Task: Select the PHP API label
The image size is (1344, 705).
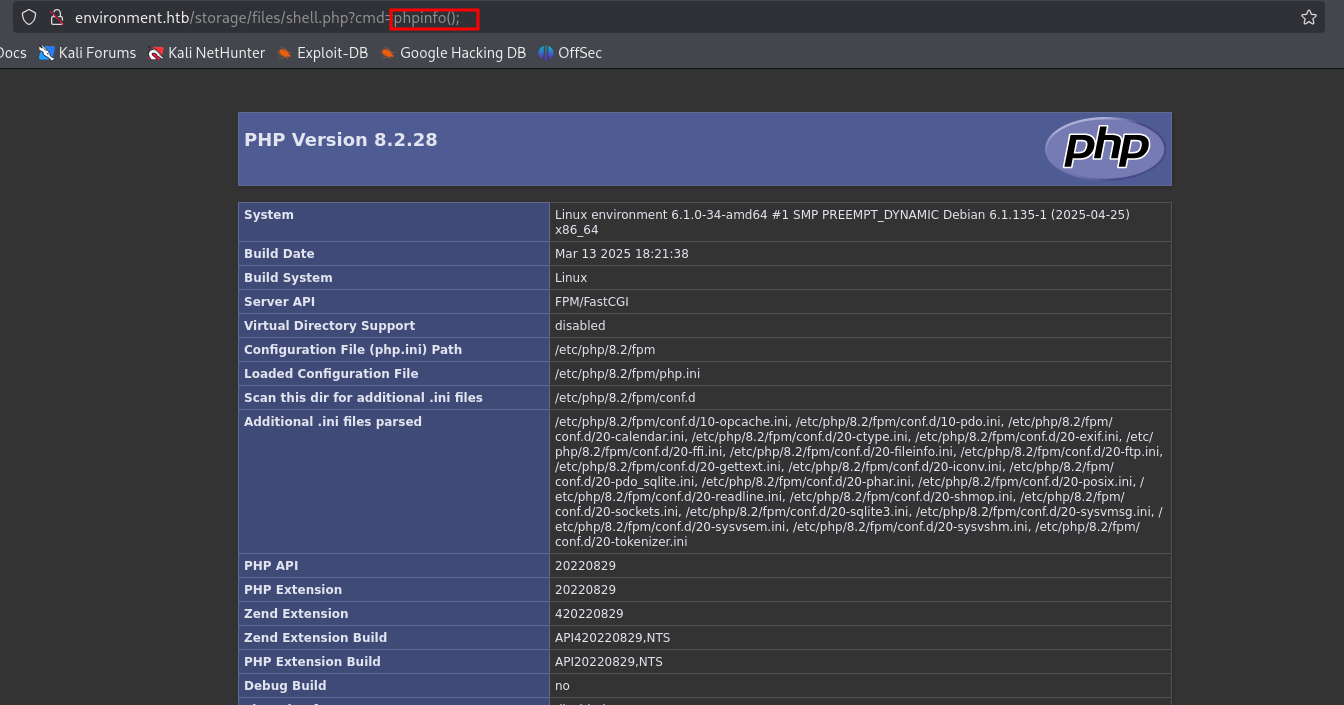Action: (x=271, y=566)
